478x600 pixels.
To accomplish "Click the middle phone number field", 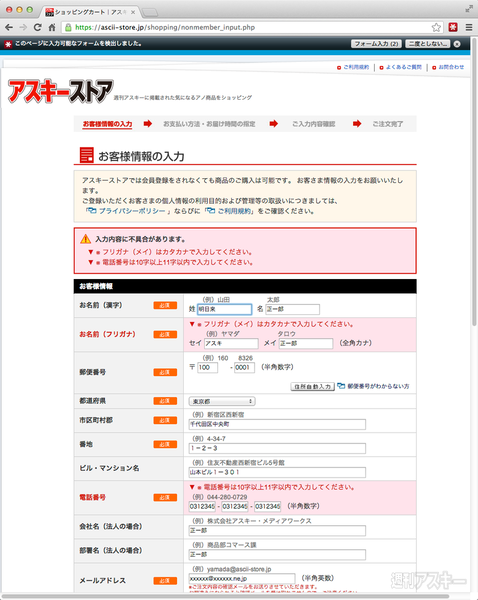I will 235,506.
